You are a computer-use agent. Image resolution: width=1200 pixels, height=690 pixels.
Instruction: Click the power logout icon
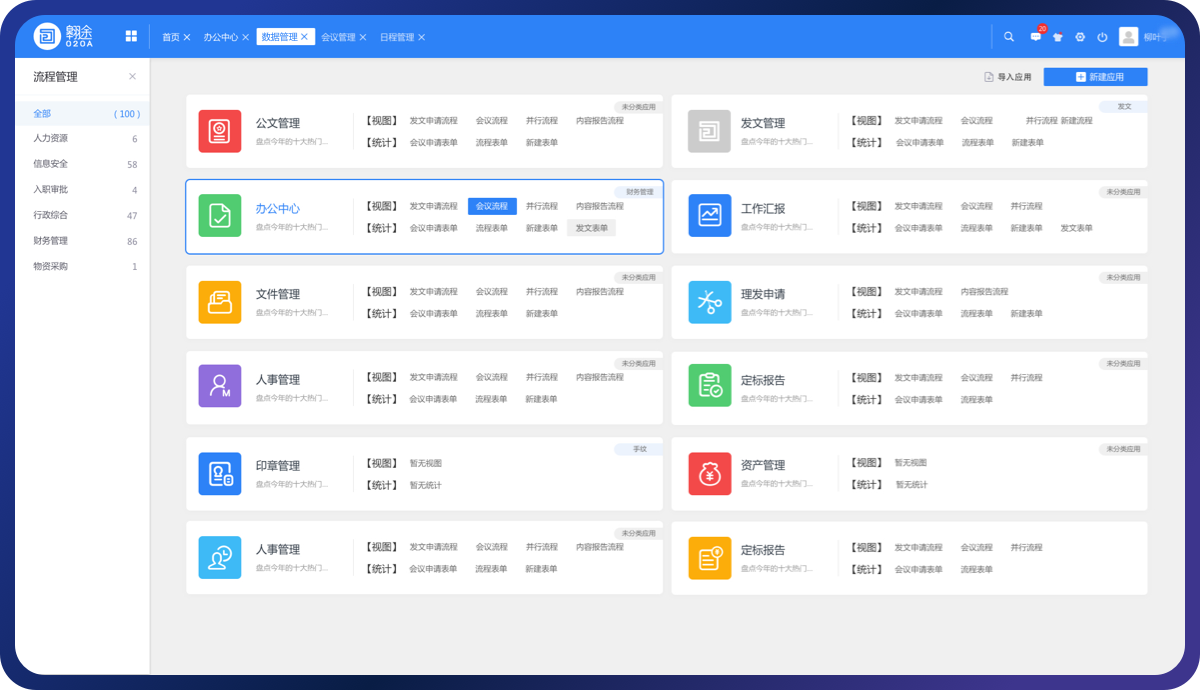(x=1102, y=37)
